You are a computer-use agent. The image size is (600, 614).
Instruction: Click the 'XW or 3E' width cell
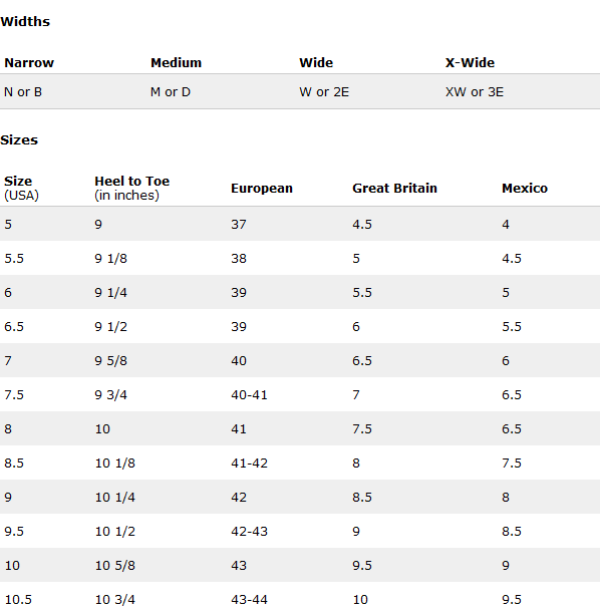coord(474,92)
